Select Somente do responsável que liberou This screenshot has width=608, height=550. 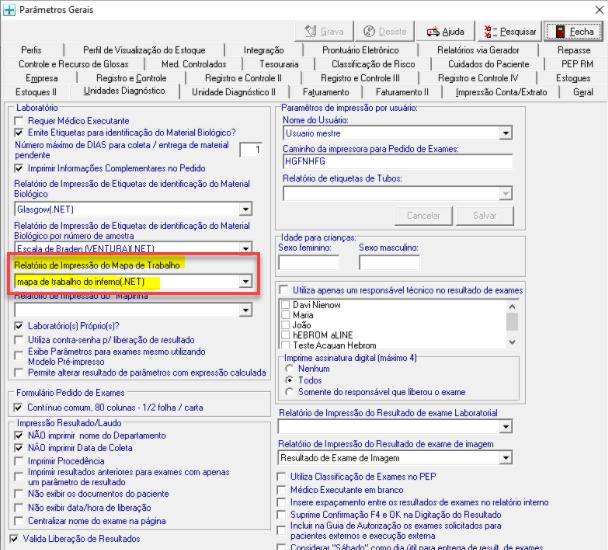[x=289, y=392]
